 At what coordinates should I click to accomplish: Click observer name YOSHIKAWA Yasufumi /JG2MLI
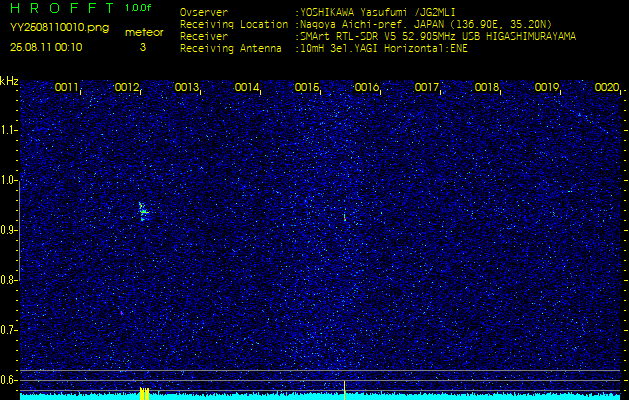377,13
